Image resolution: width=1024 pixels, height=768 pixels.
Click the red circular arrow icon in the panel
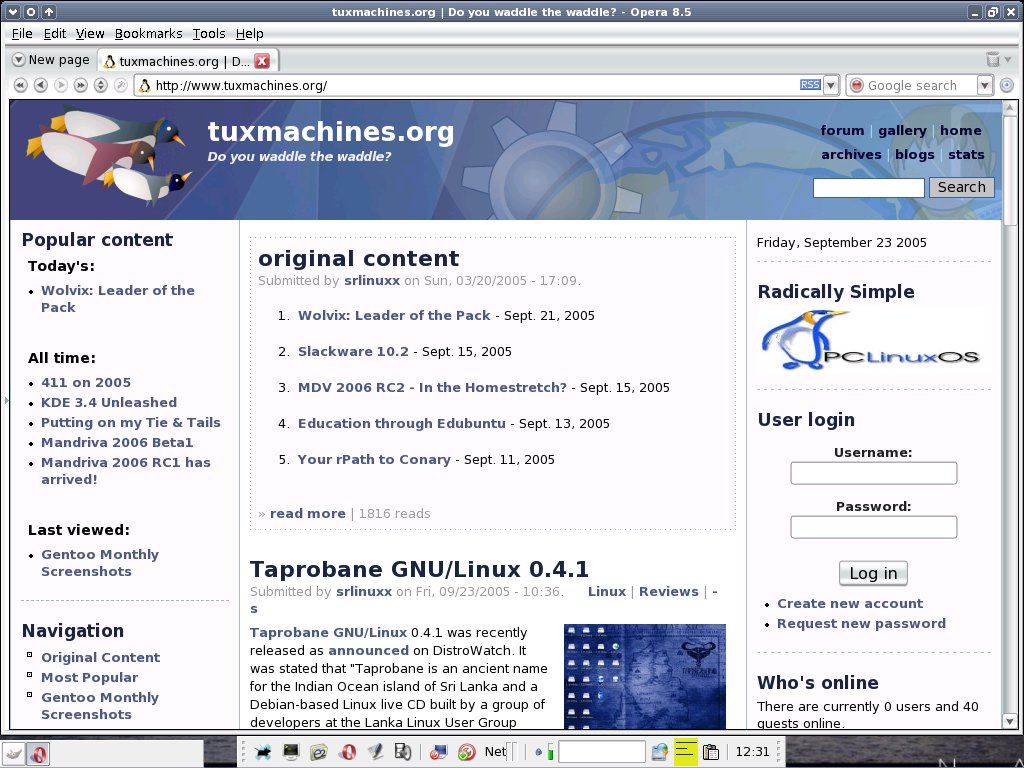pyautogui.click(x=466, y=752)
